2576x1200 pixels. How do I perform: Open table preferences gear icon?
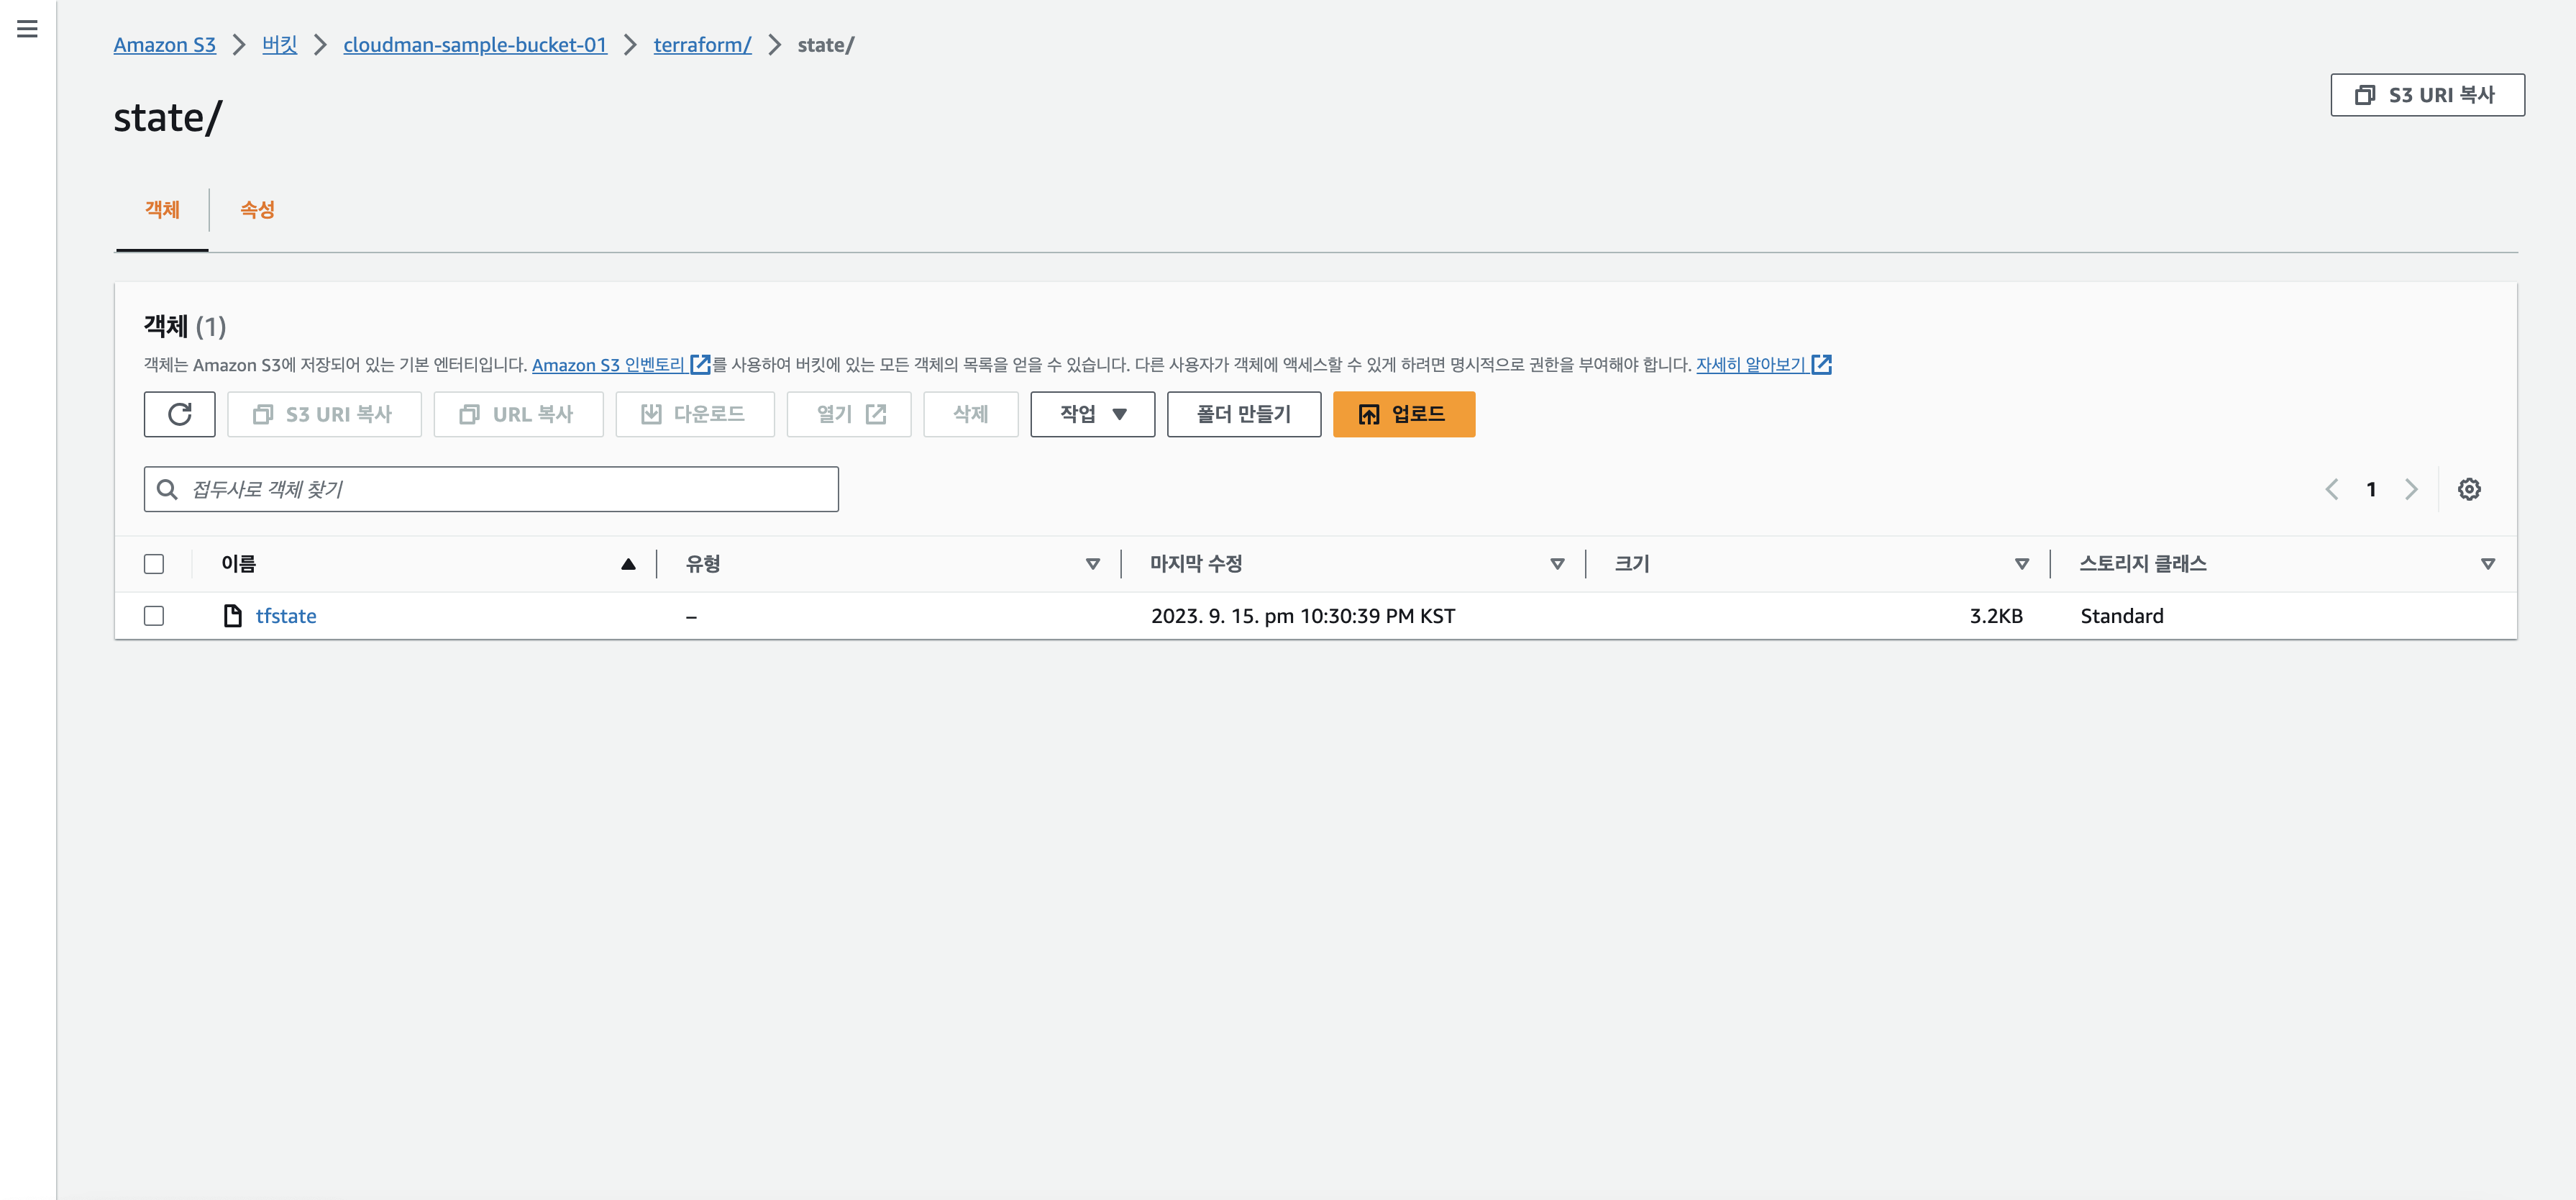[2468, 489]
